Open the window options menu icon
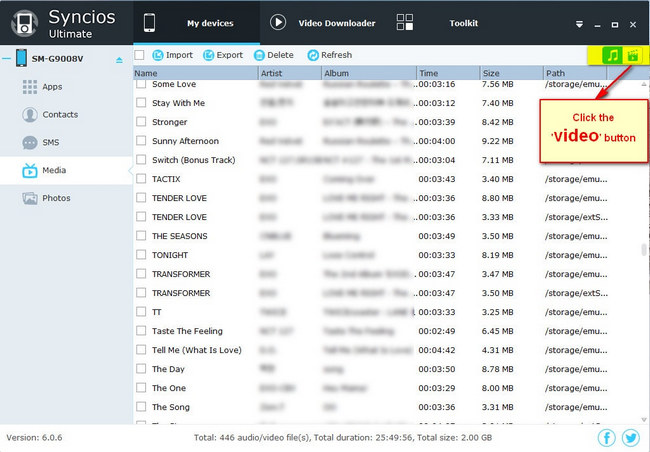This screenshot has height=452, width=650. pos(580,24)
